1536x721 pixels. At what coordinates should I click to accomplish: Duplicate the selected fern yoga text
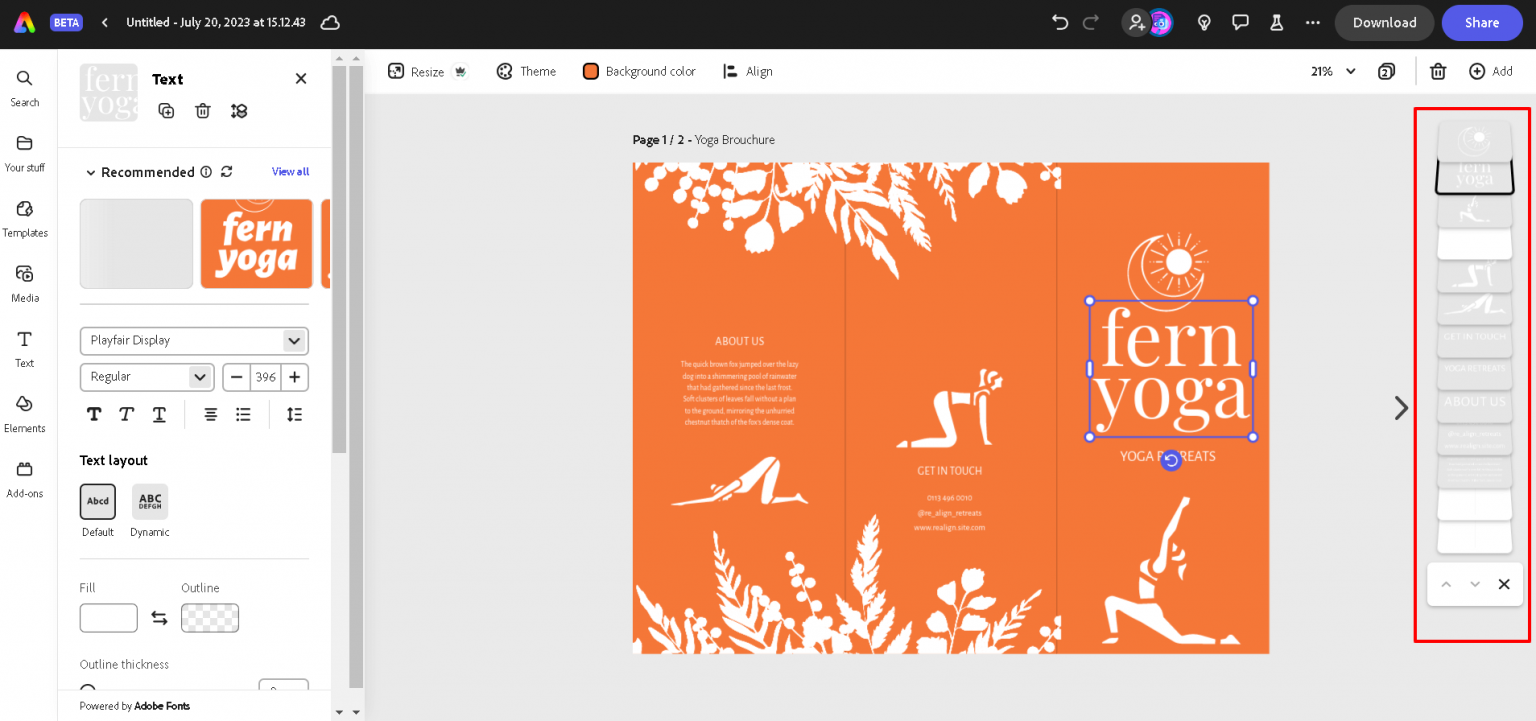[x=166, y=110]
